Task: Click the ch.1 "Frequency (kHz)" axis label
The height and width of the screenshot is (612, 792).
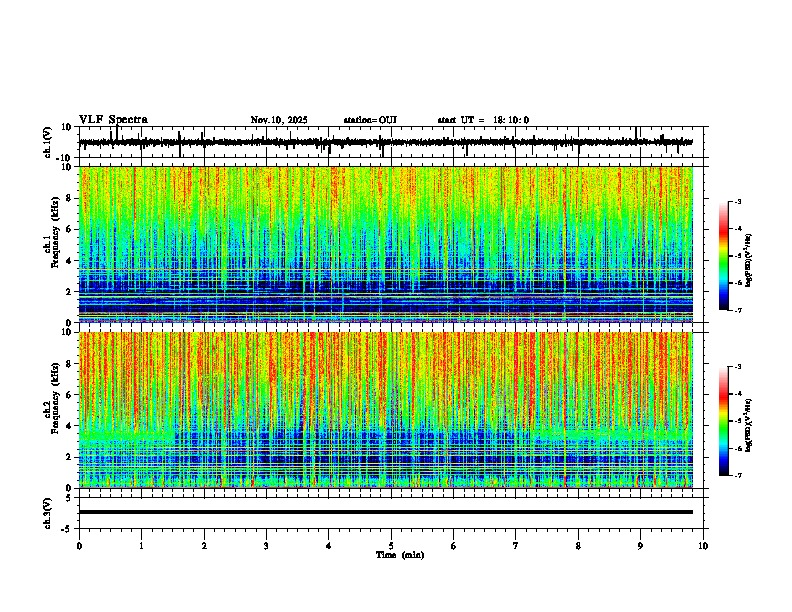Action: [55, 232]
